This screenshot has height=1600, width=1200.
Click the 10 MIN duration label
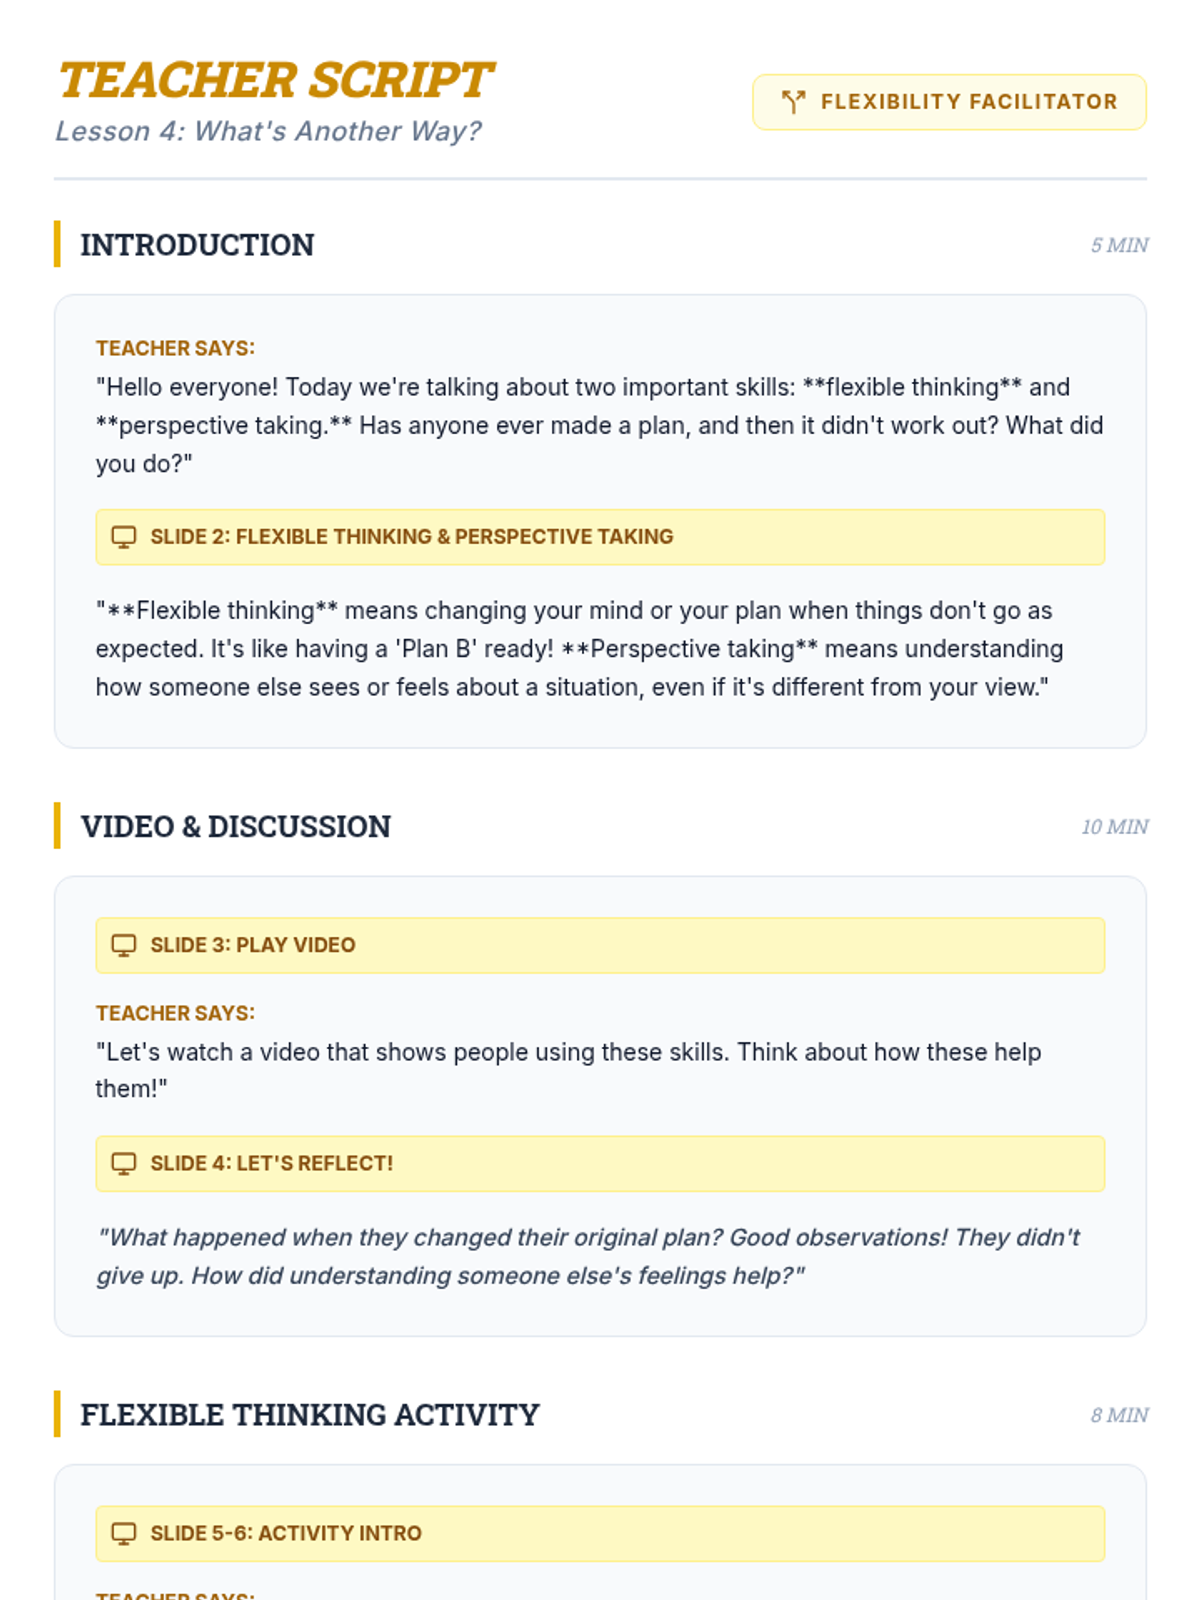(1114, 827)
